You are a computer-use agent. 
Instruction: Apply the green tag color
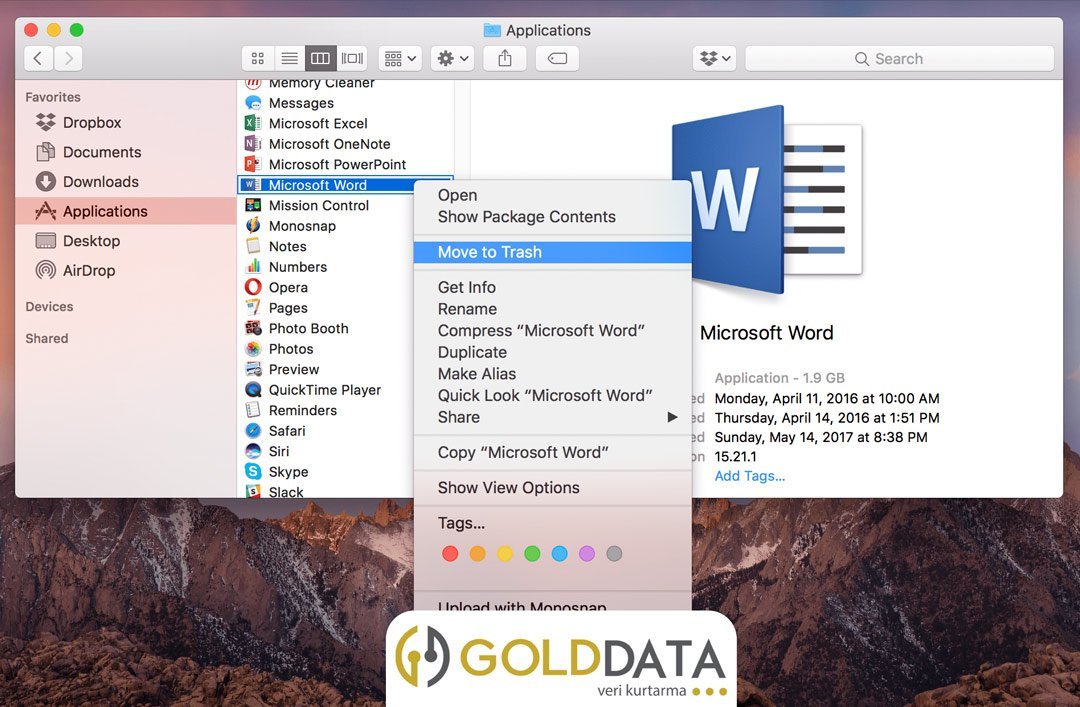point(532,554)
